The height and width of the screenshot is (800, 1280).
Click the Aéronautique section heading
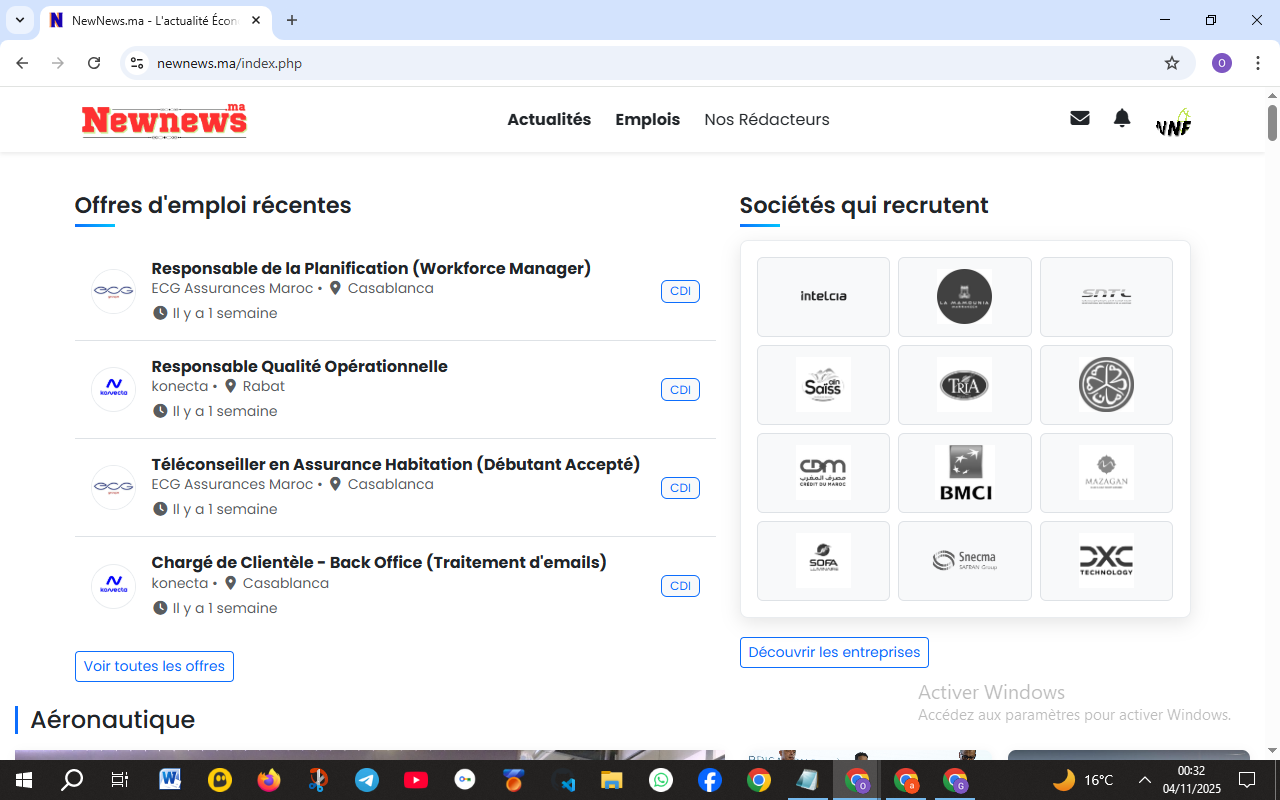pyautogui.click(x=112, y=719)
